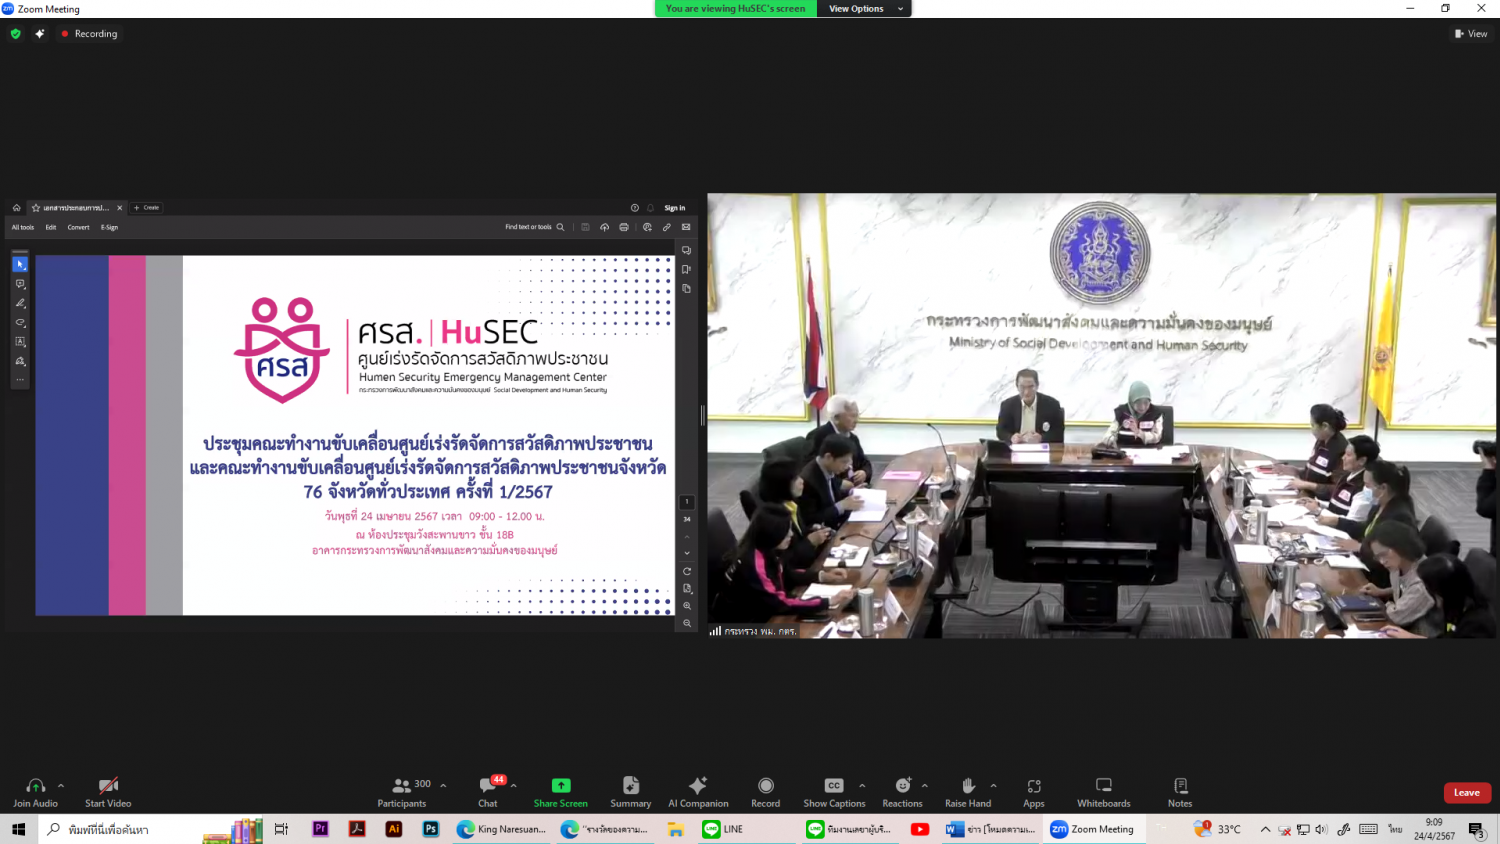Click Acrobat help question mark icon
This screenshot has width=1500, height=844.
(634, 208)
